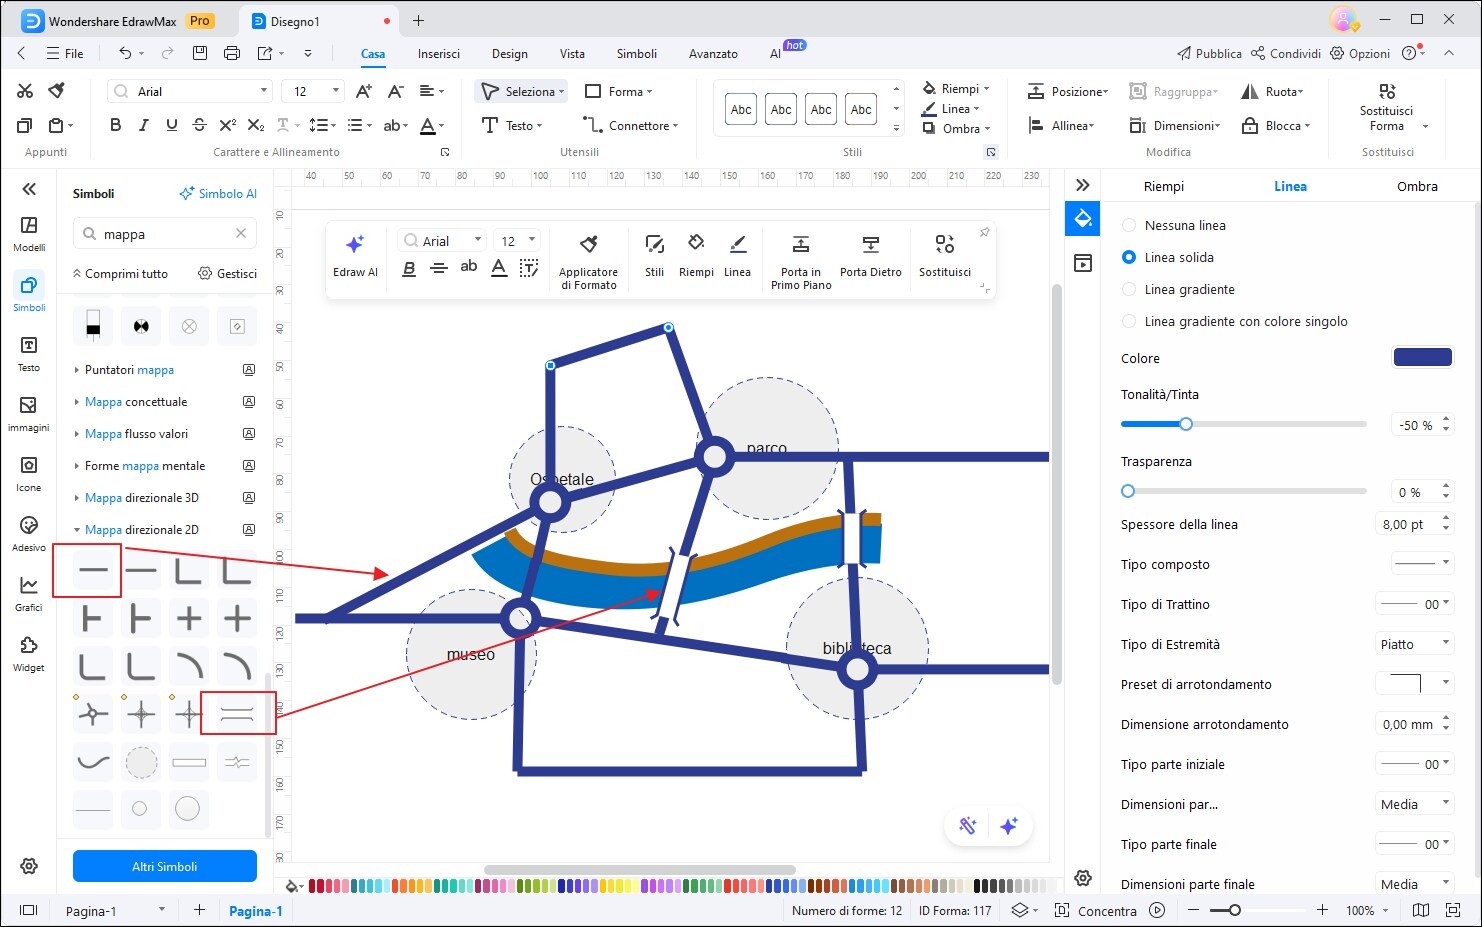Click the double-line road symbol
This screenshot has width=1482, height=927.
click(237, 713)
